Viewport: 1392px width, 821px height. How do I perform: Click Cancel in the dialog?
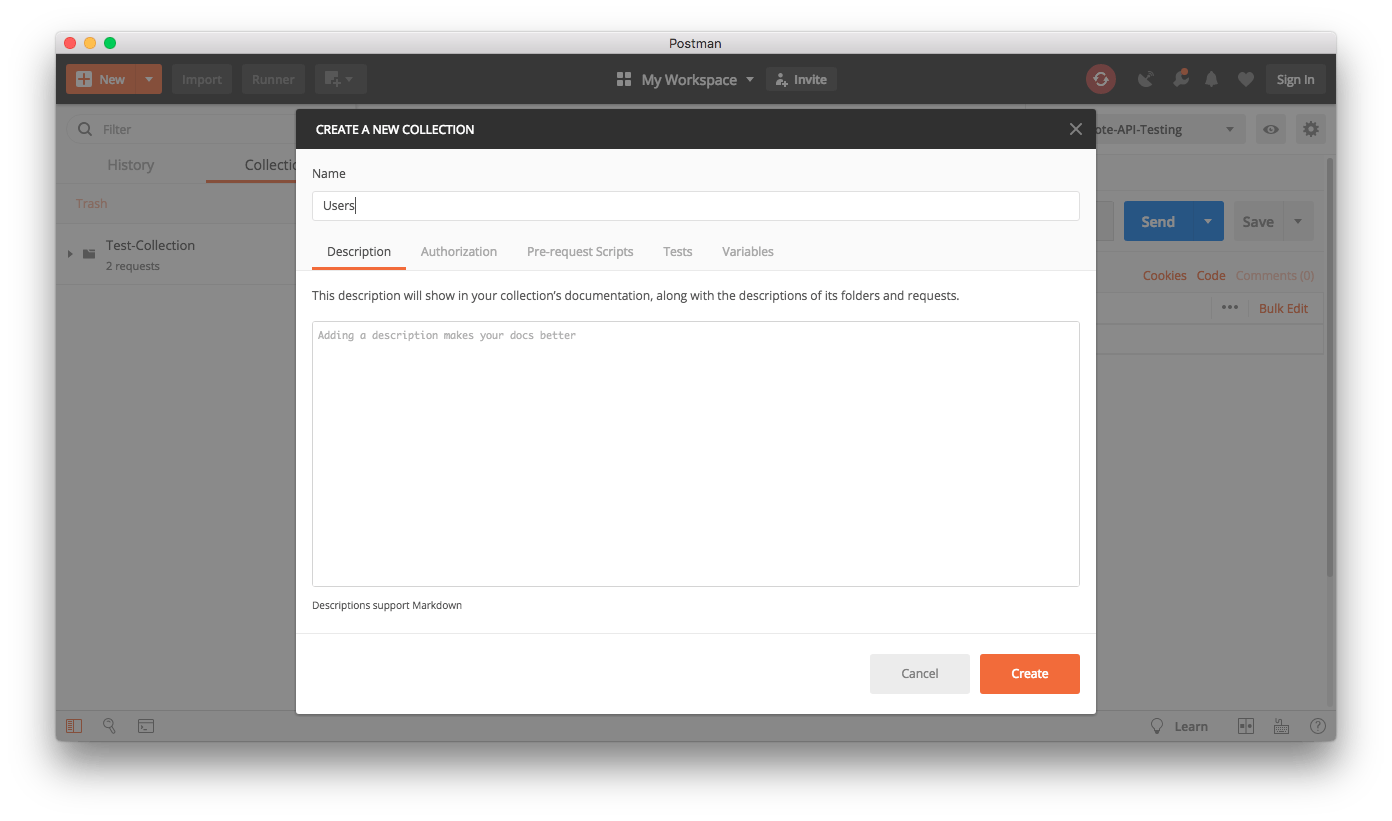tap(919, 673)
